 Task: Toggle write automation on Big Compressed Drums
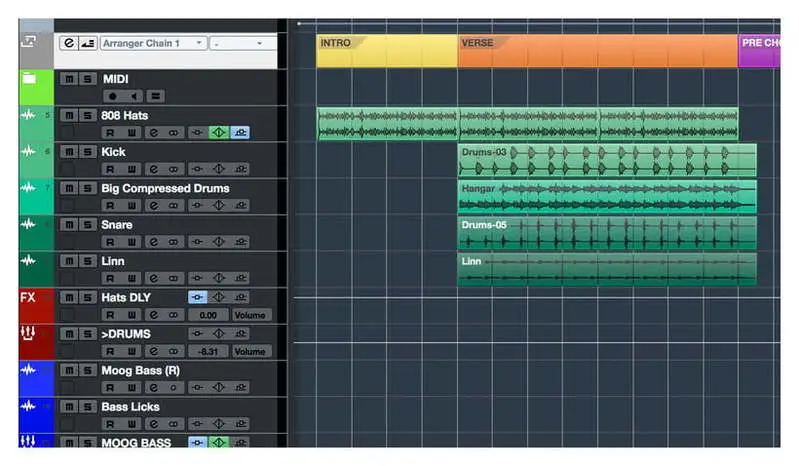click(131, 206)
